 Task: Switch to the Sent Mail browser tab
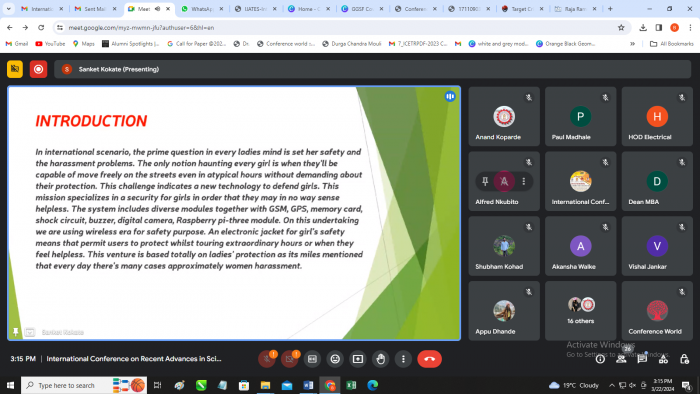96,8
